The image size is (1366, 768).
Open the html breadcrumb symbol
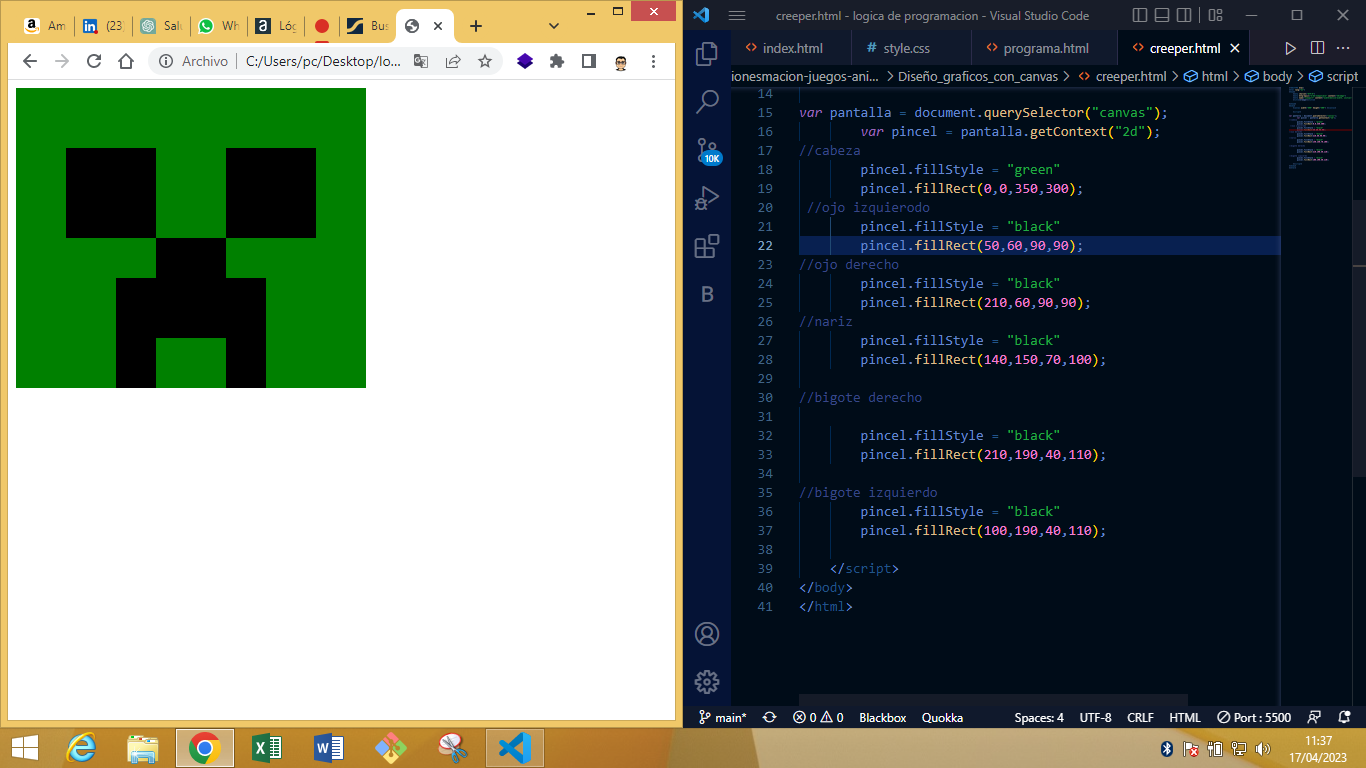[1205, 76]
